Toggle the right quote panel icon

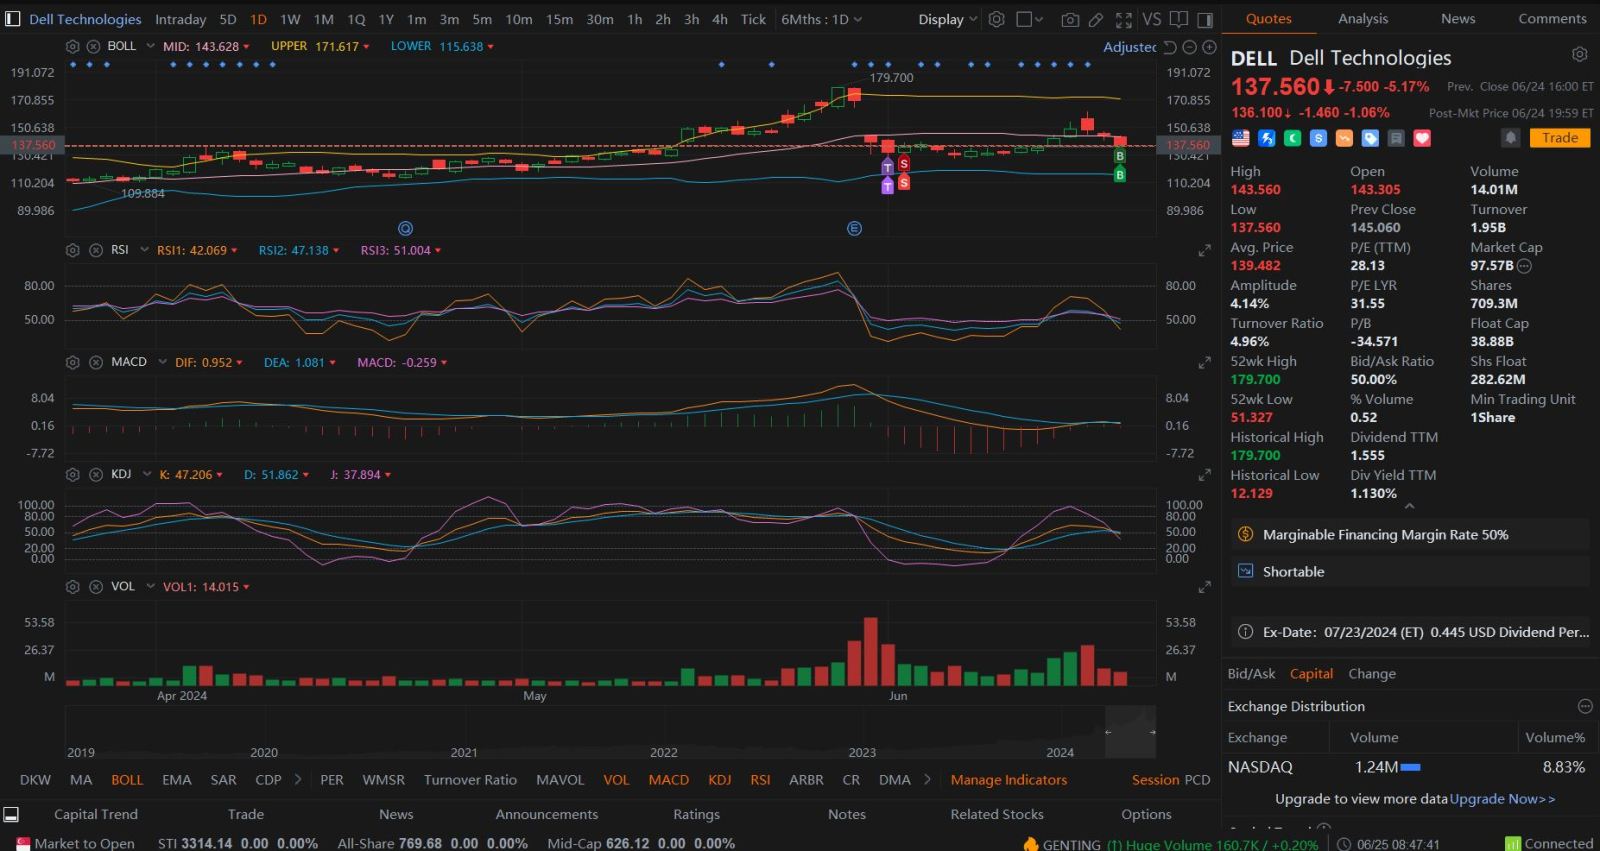[1205, 19]
